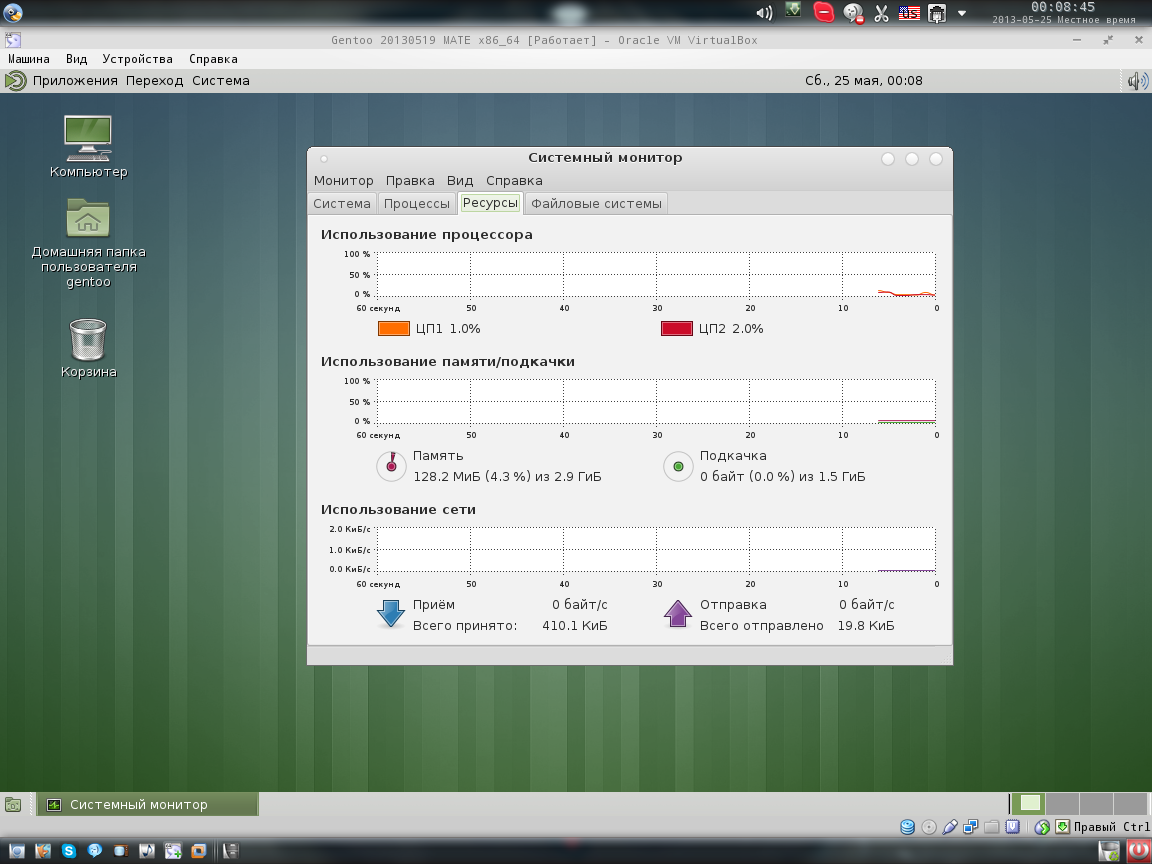1152x864 pixels.
Task: Switch to the second workspace in pager
Action: [1062, 804]
